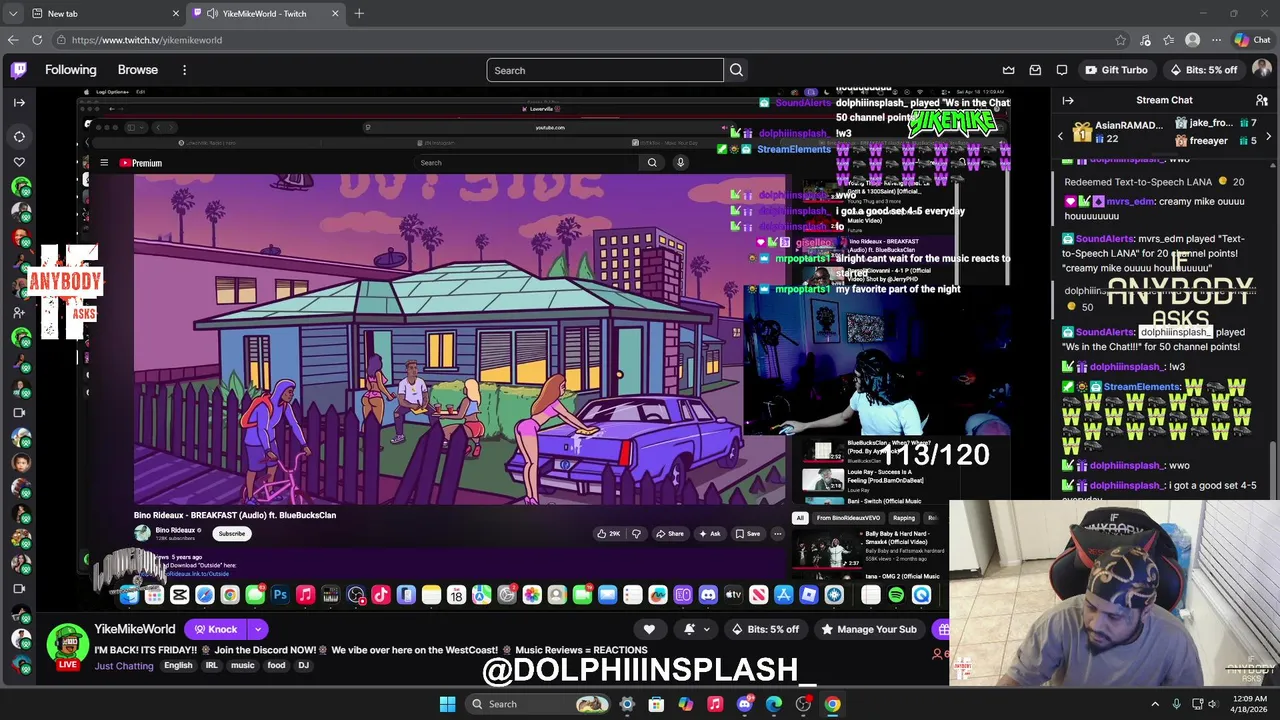Select the IRL tag
The height and width of the screenshot is (720, 1280).
(x=212, y=666)
